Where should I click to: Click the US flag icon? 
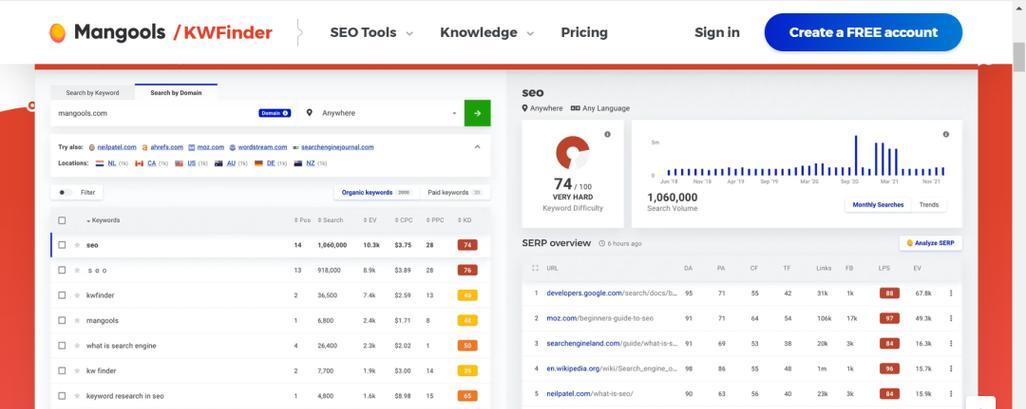pos(179,163)
